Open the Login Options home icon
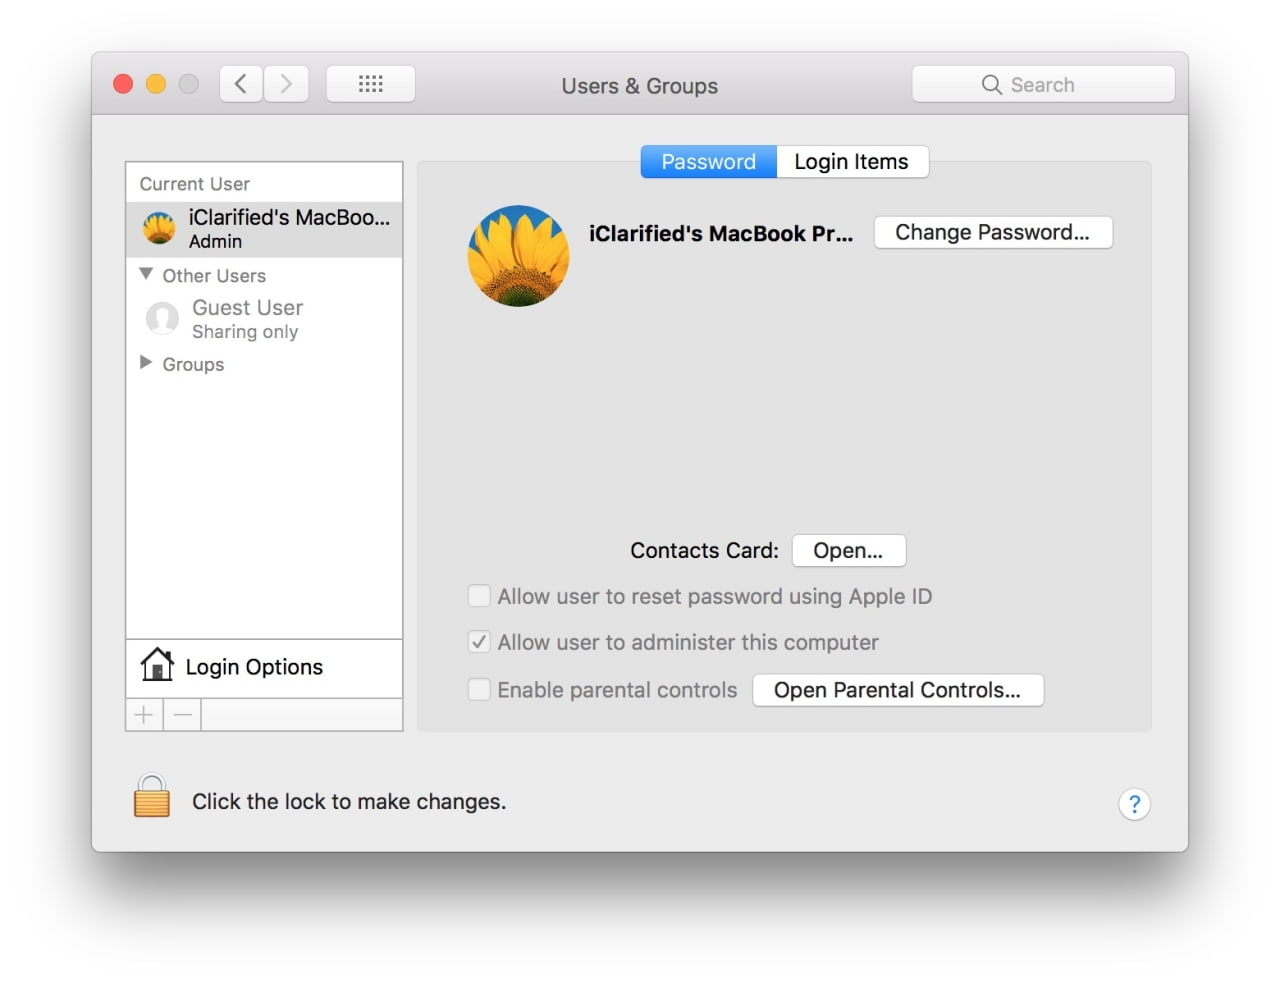Viewport: 1280px width, 983px height. [157, 665]
